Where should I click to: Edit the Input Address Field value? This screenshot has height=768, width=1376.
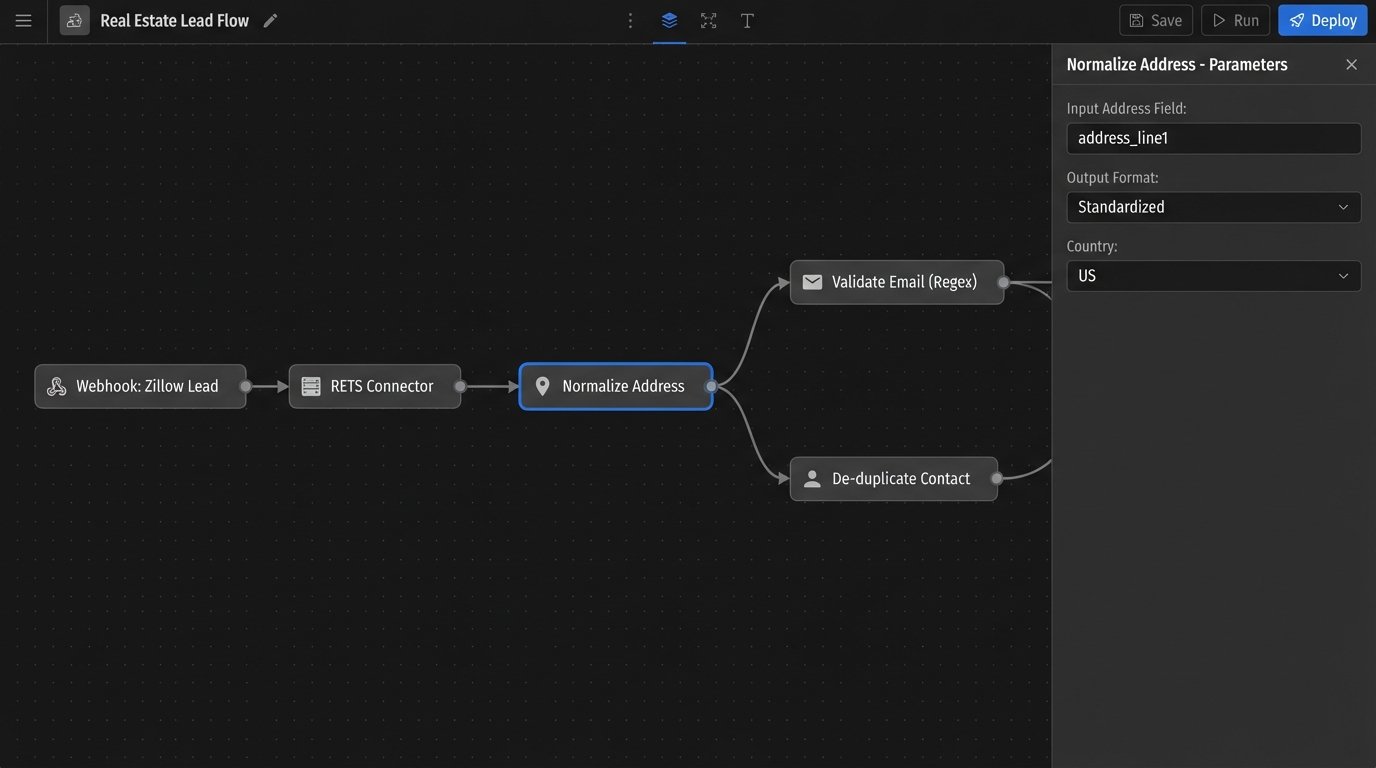click(x=1213, y=138)
